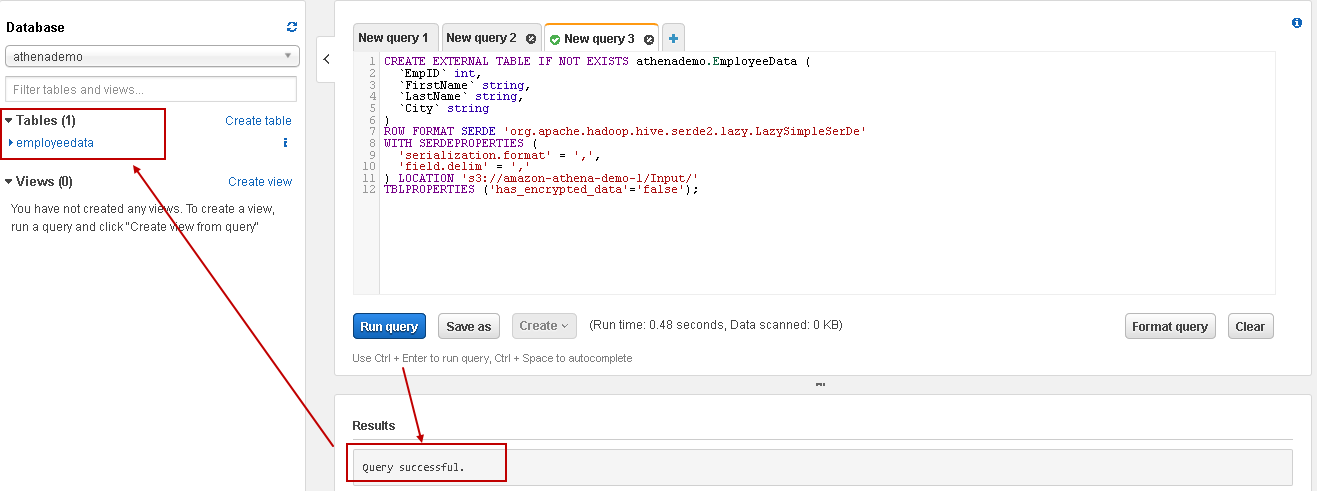Click the Create table link
1317x491 pixels.
pos(258,121)
